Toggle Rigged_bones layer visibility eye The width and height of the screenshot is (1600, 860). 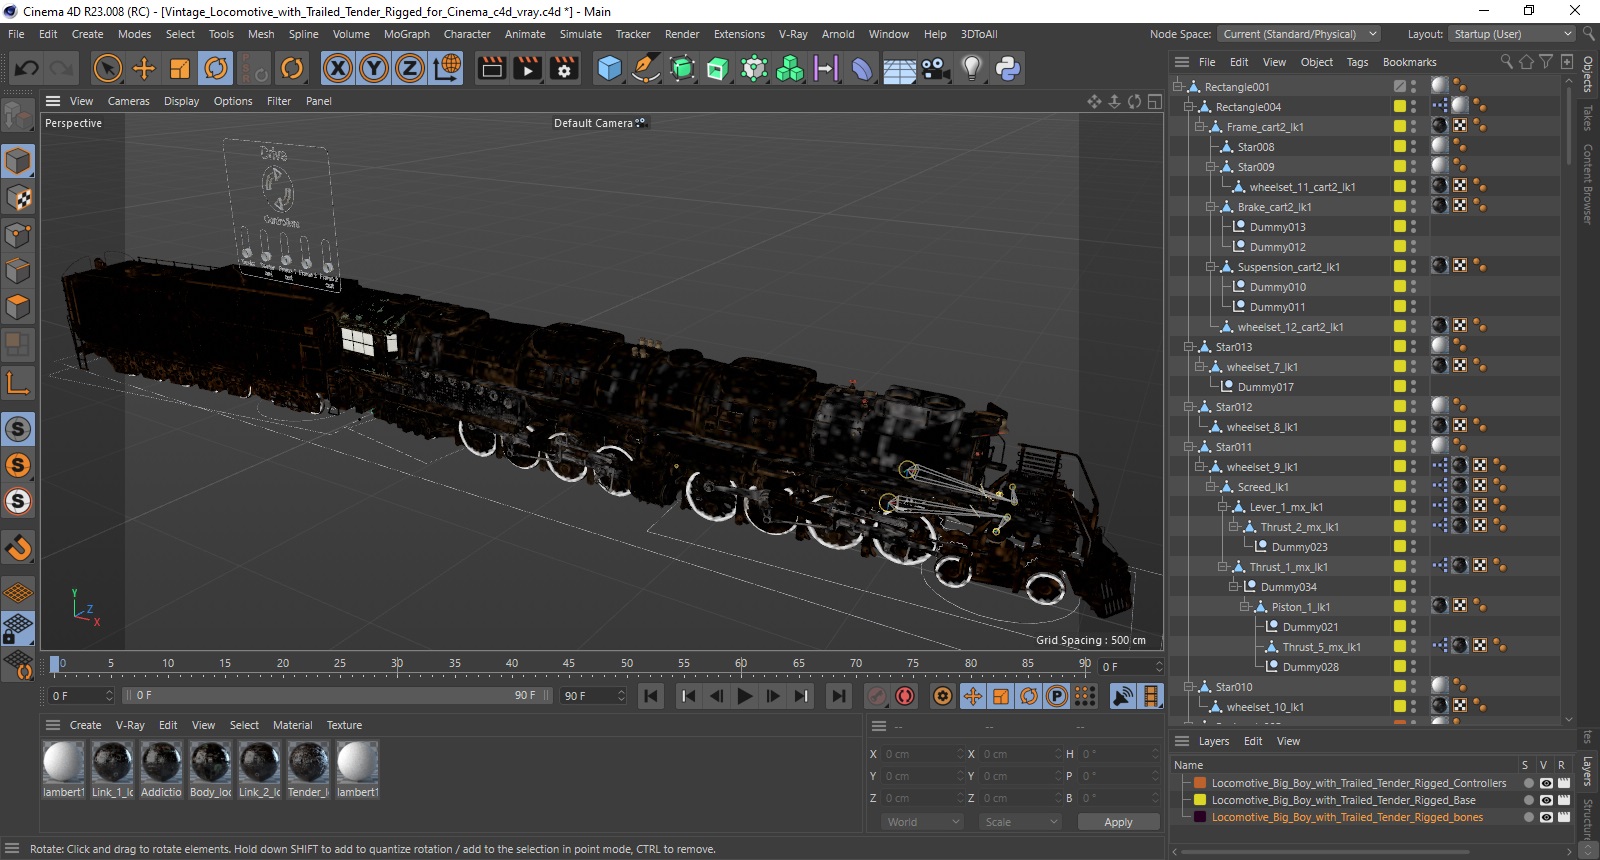click(x=1546, y=817)
